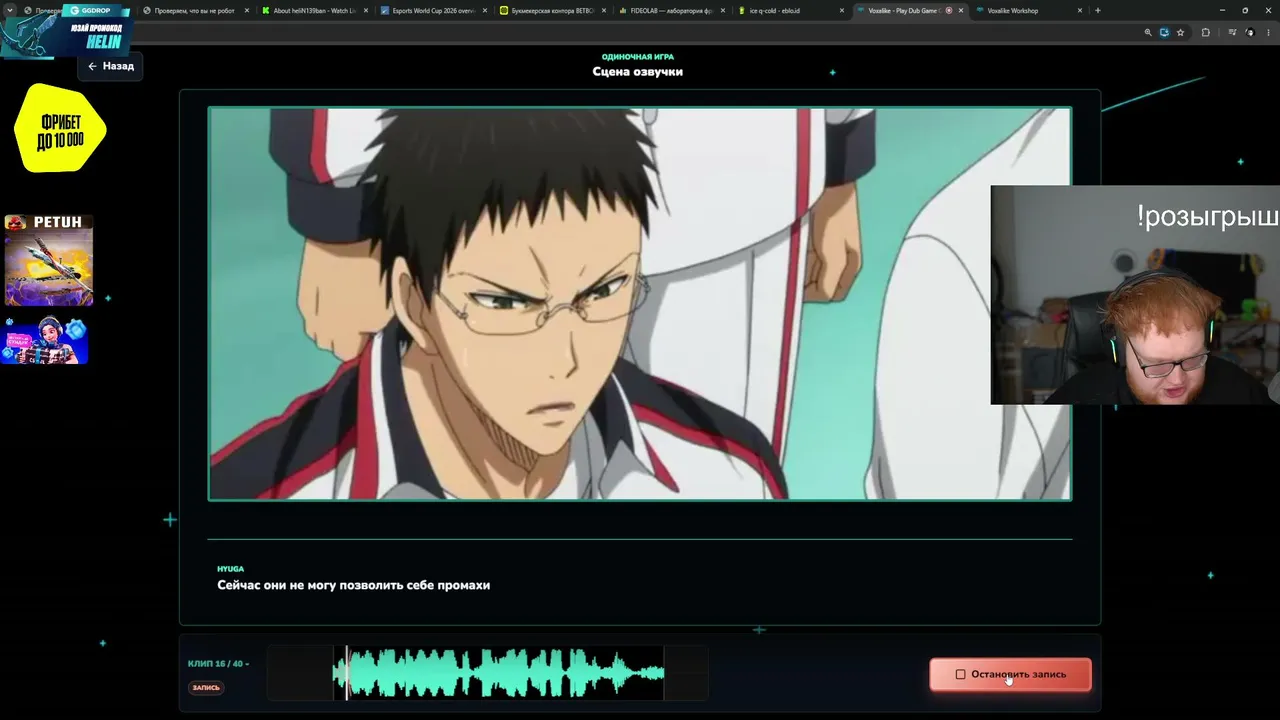1280x720 pixels.
Task: Click the ЗАПИСЬ recording status badge
Action: (x=206, y=688)
